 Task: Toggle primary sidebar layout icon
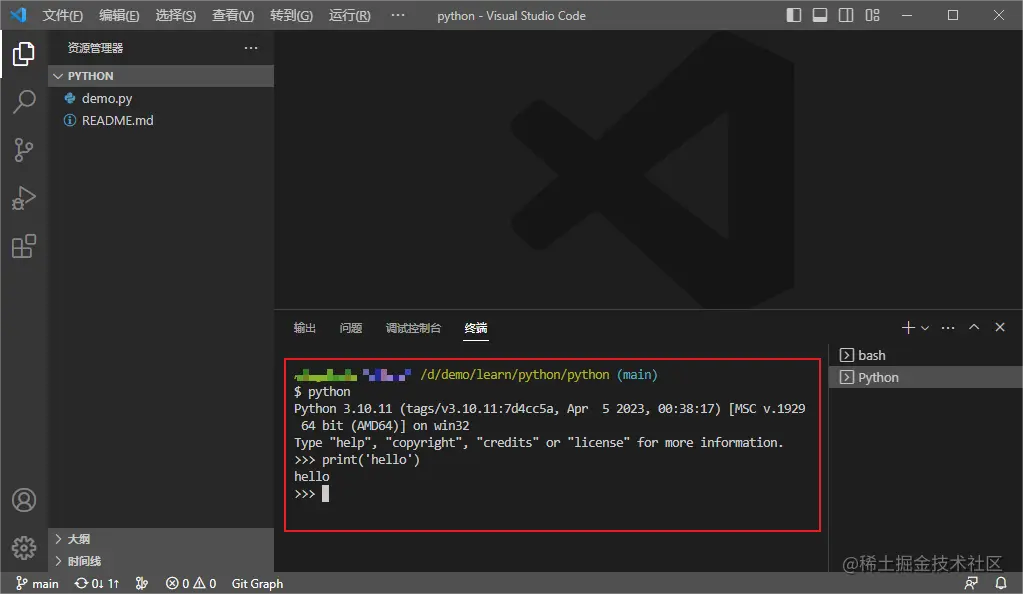coord(794,15)
